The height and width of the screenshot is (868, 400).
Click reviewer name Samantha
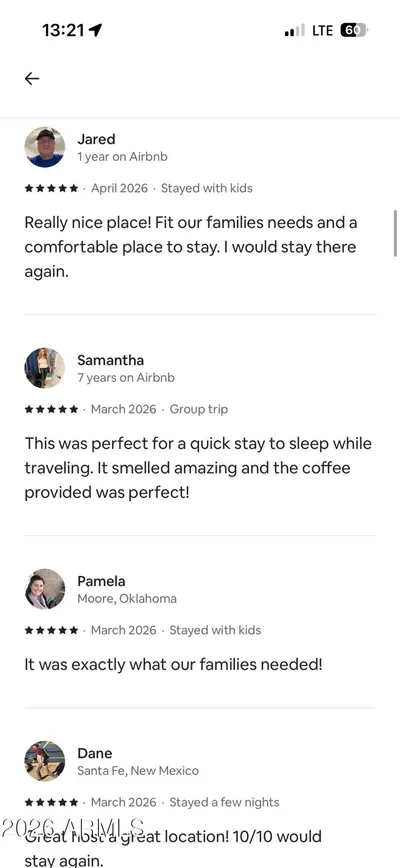click(x=111, y=360)
